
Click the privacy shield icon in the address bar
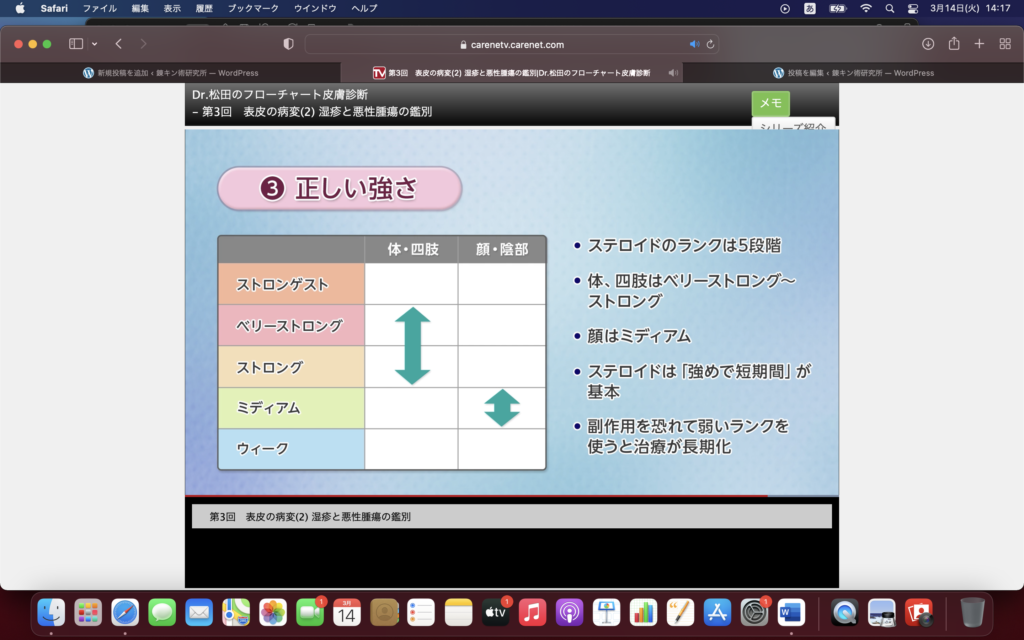click(x=287, y=44)
